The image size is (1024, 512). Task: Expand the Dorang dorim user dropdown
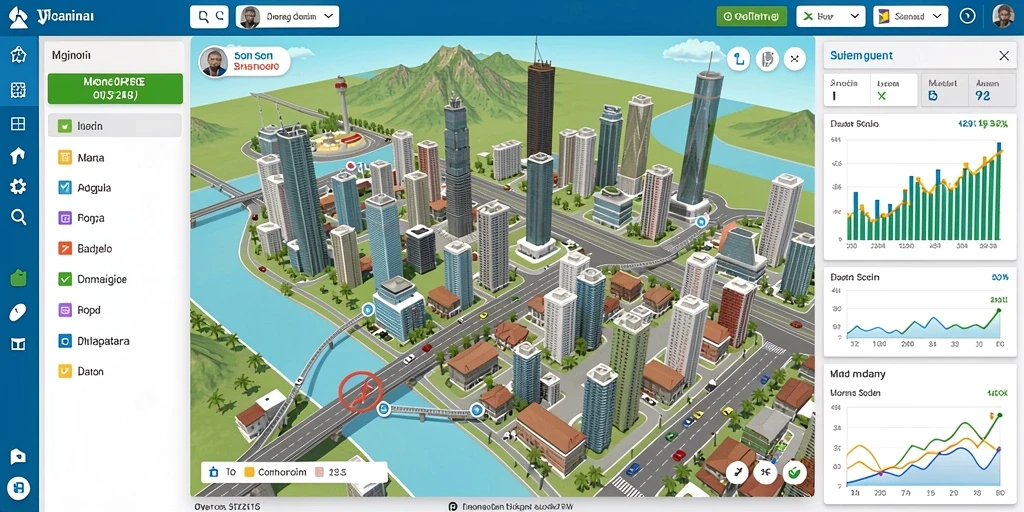tap(287, 16)
